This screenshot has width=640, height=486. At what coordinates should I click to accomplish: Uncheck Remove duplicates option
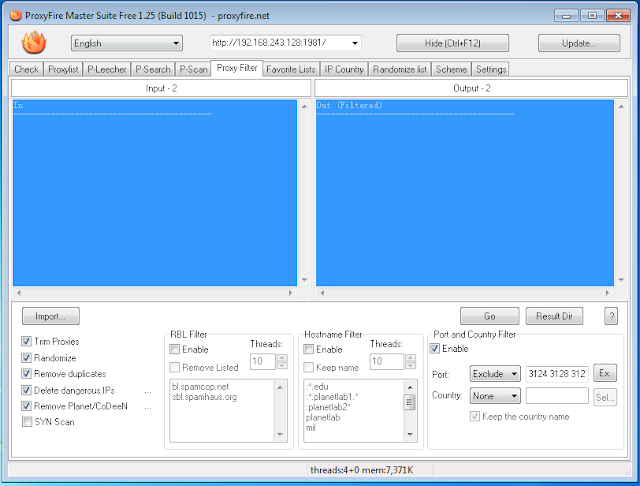27,373
